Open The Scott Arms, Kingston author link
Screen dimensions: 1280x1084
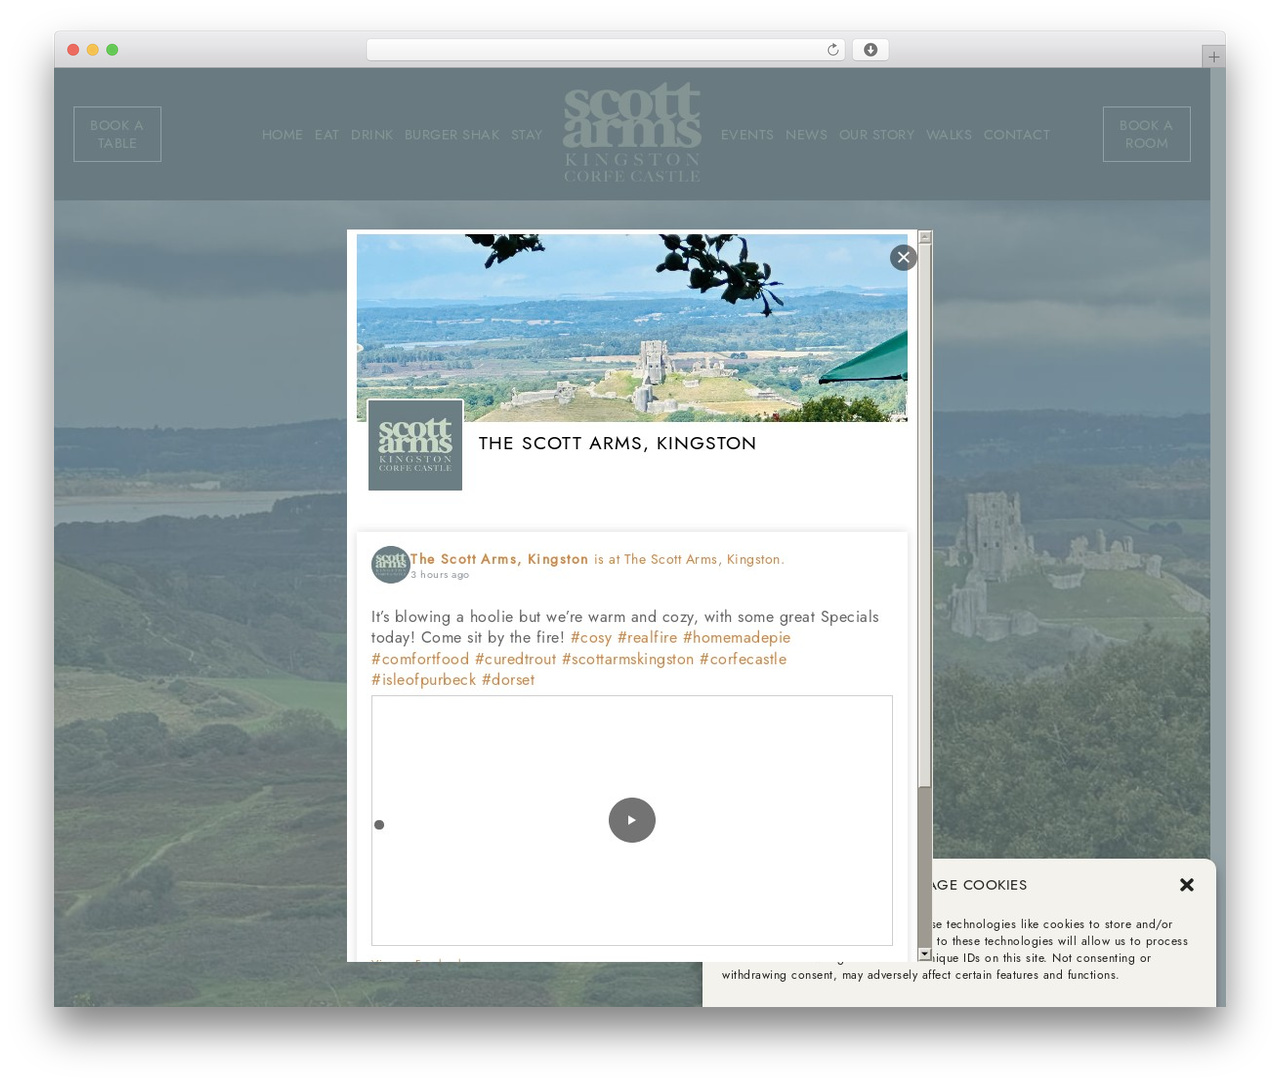pos(499,559)
